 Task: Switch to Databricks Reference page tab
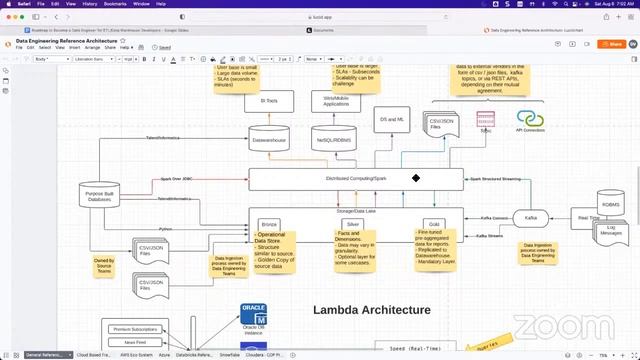(x=194, y=355)
